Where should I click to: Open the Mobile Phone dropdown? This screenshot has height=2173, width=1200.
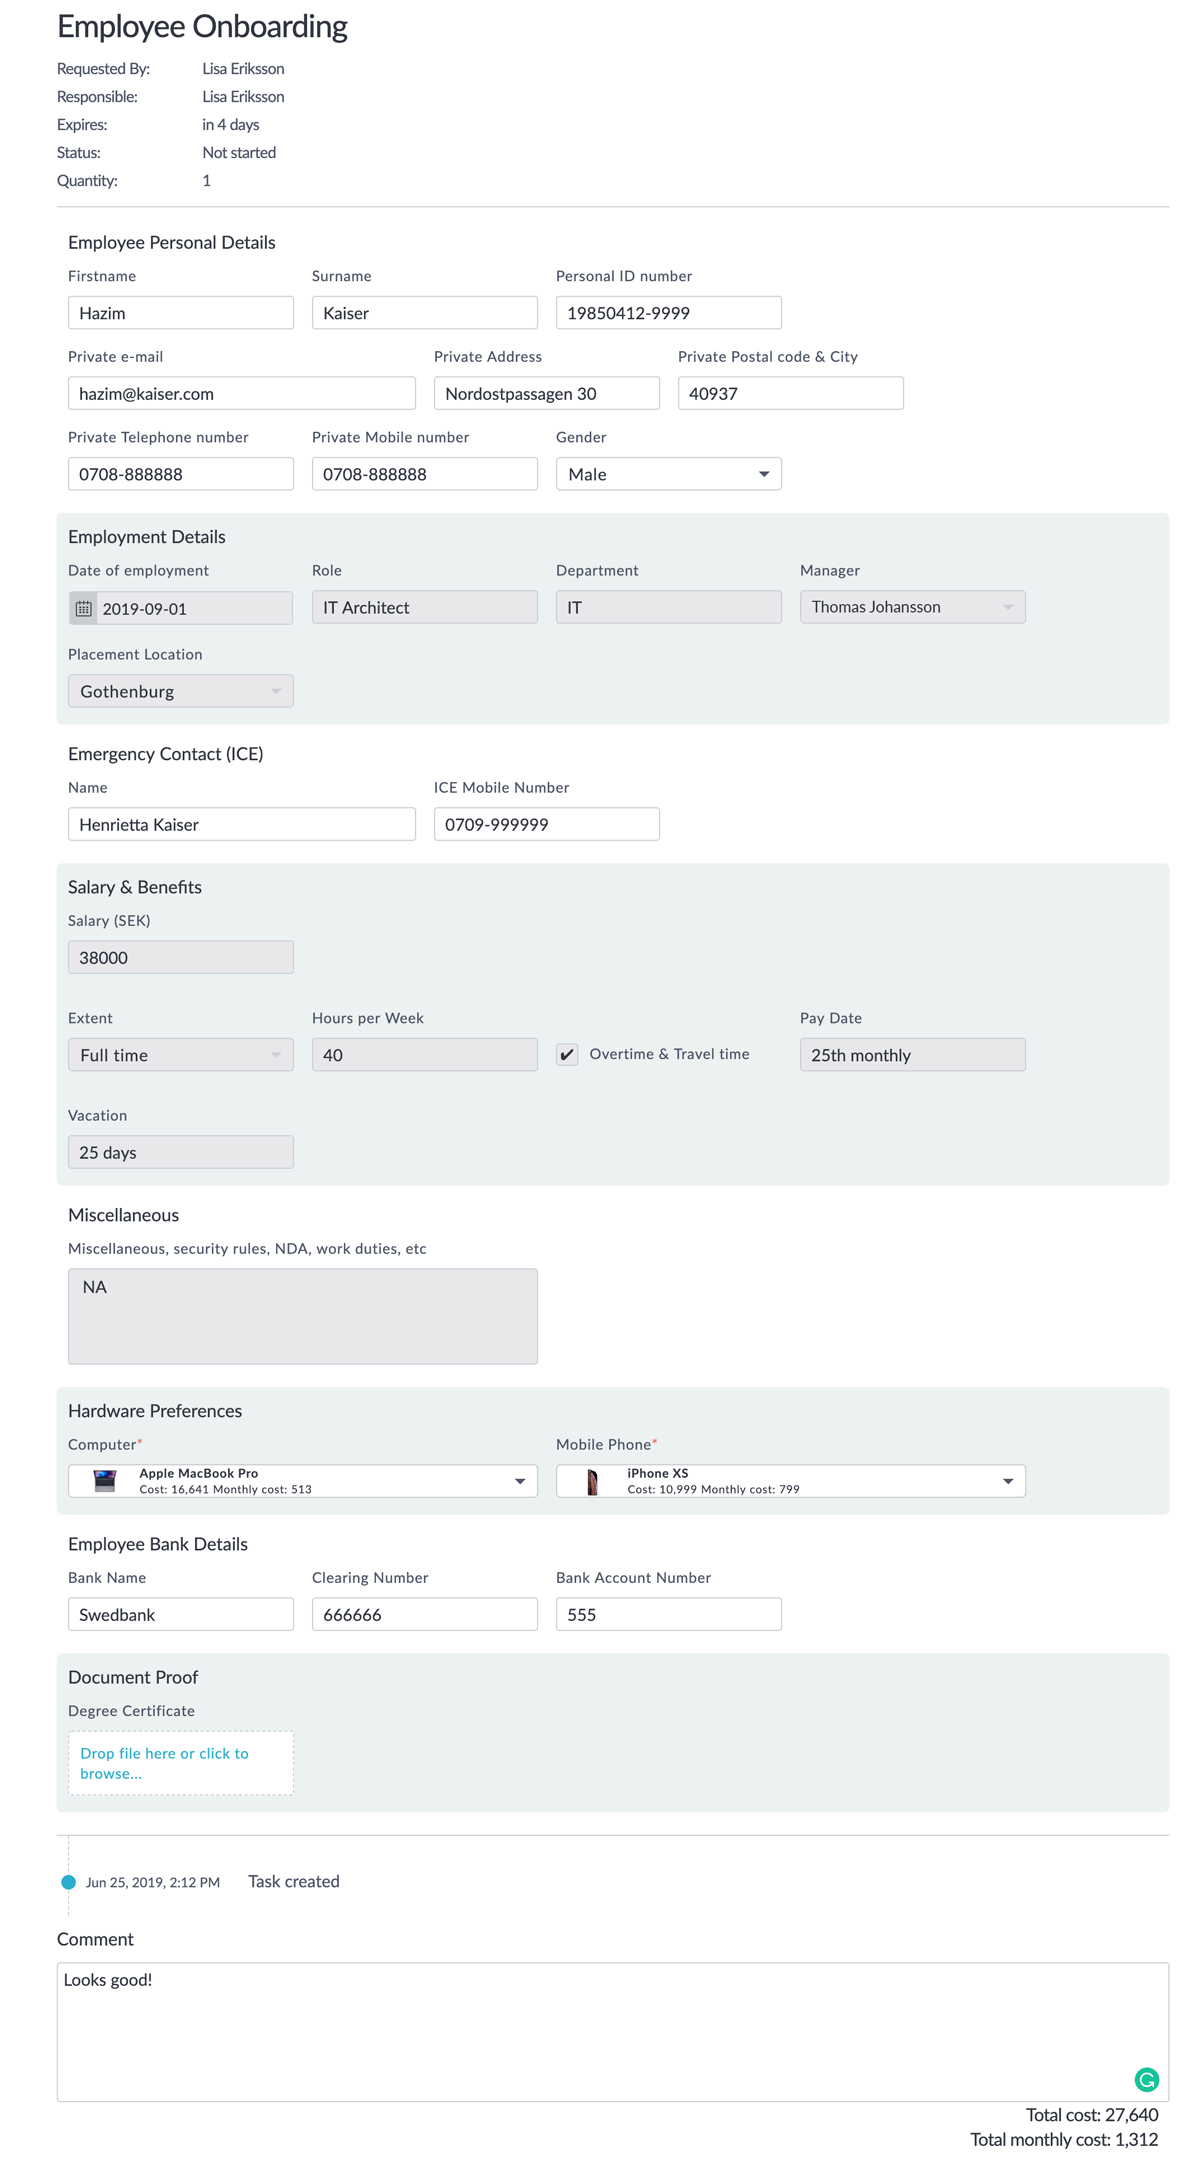(1007, 1480)
